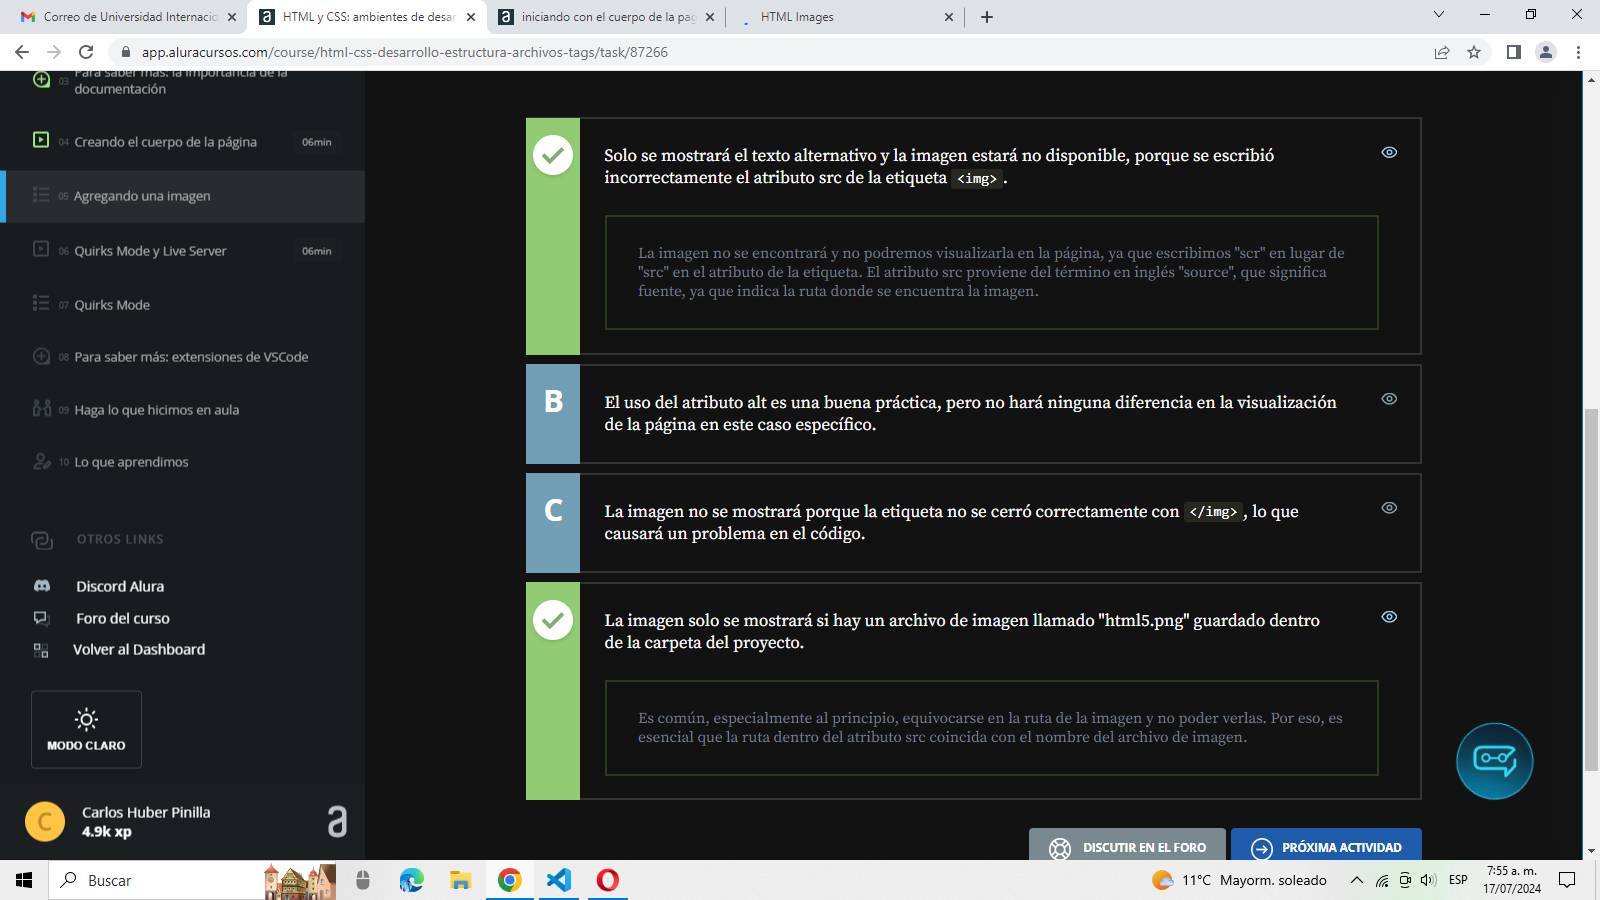
Task: Open the tab search dropdown arrow
Action: [1439, 15]
